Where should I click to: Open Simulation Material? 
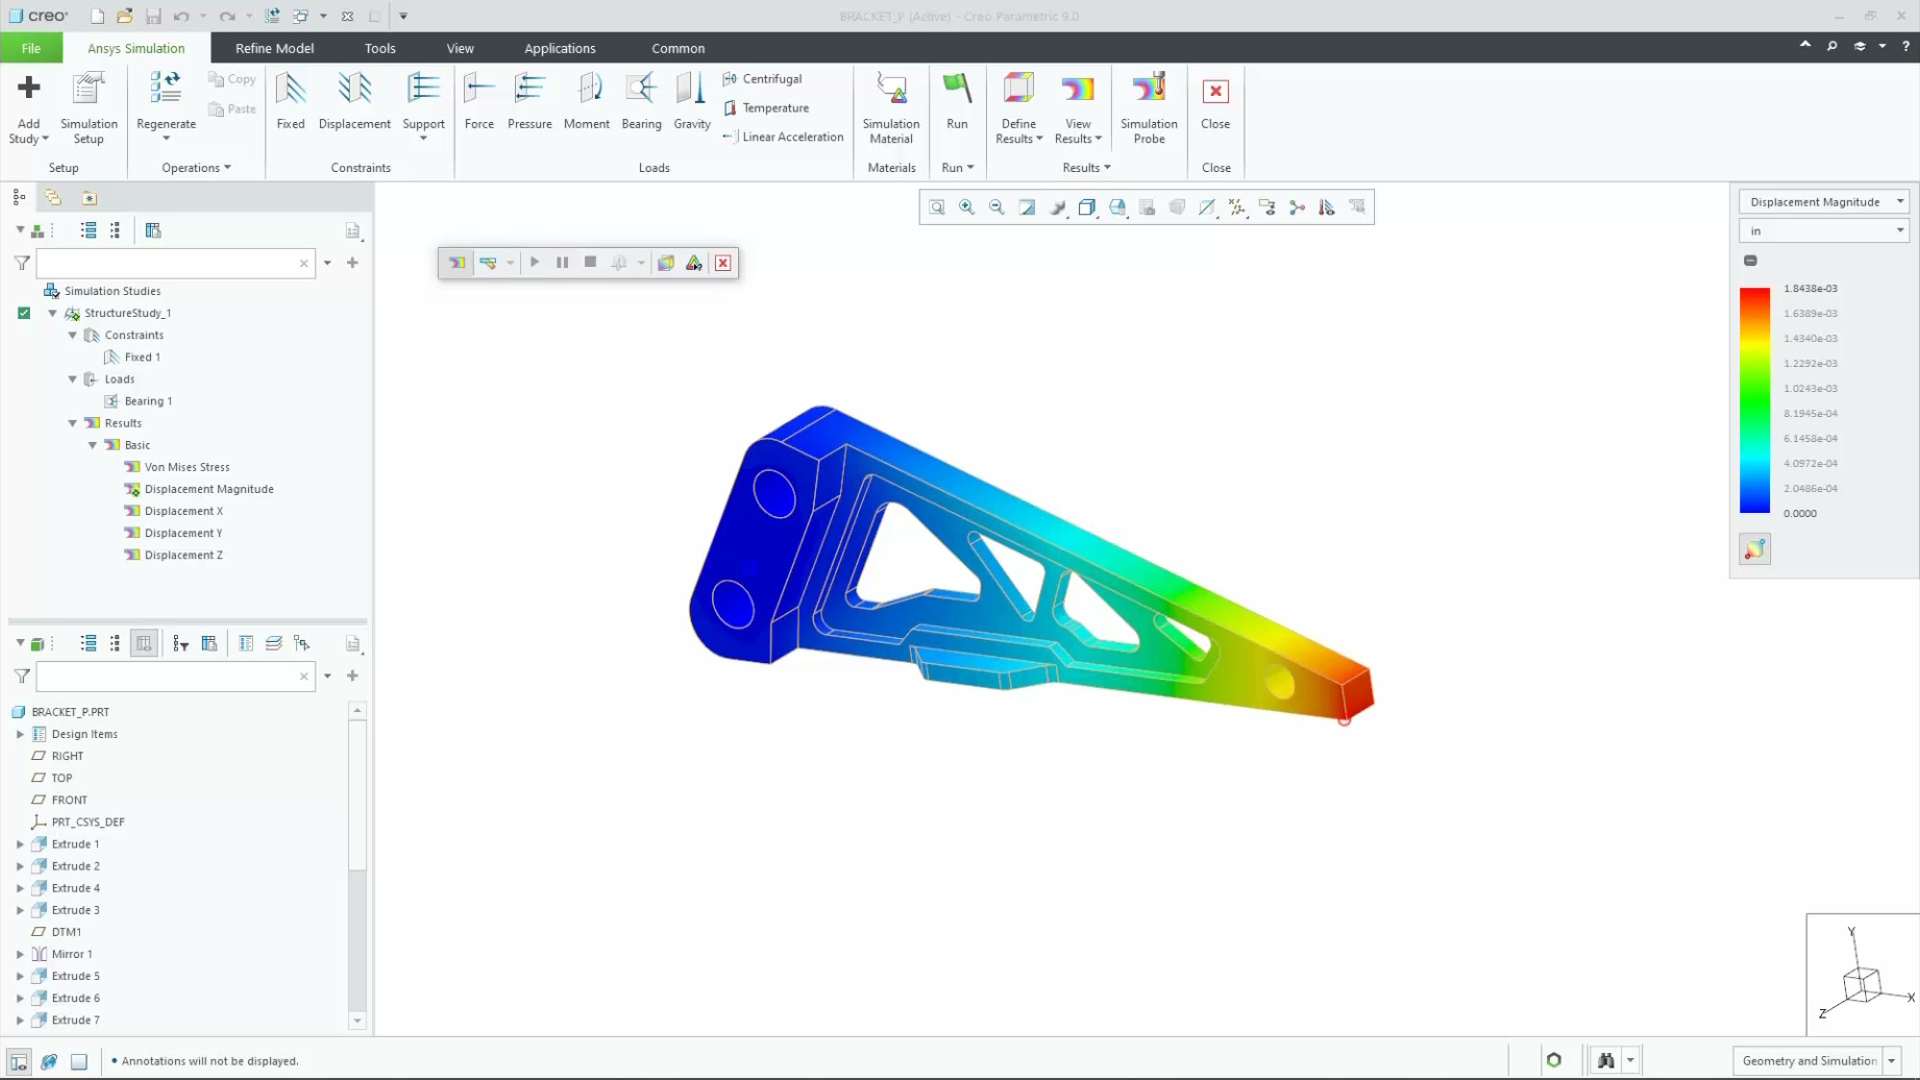coord(891,108)
